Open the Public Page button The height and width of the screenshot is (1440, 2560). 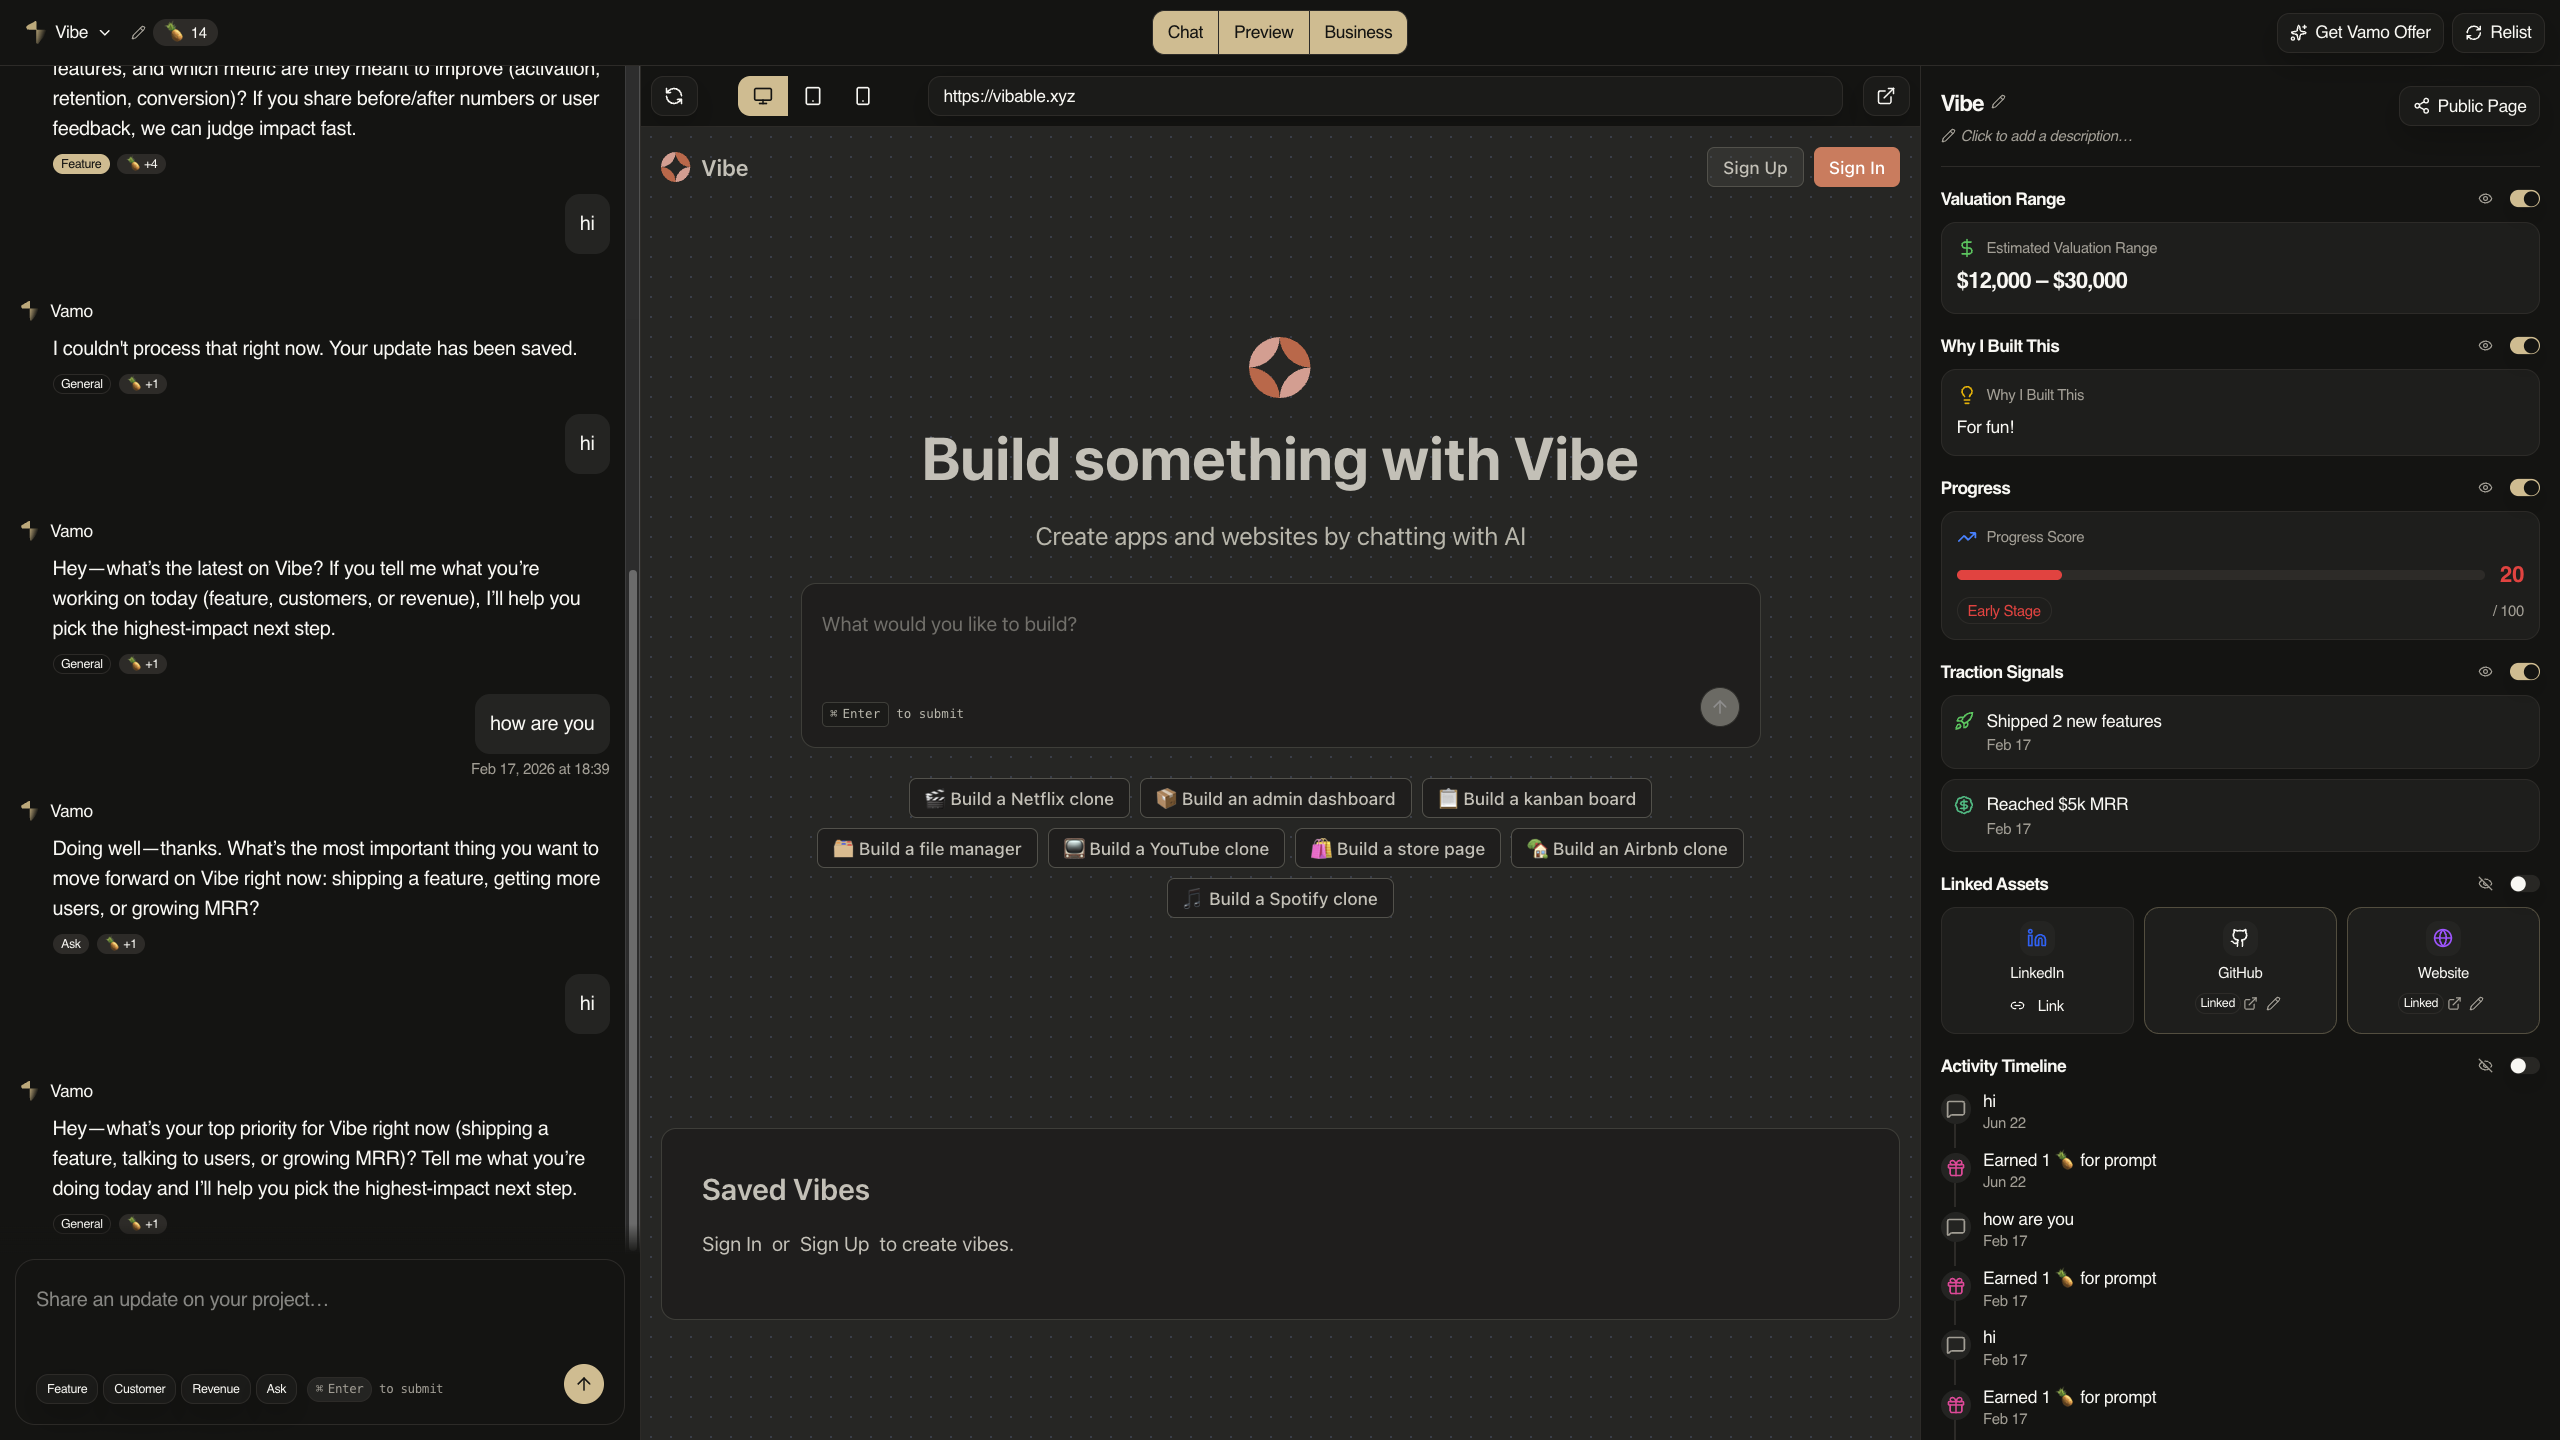point(2469,106)
